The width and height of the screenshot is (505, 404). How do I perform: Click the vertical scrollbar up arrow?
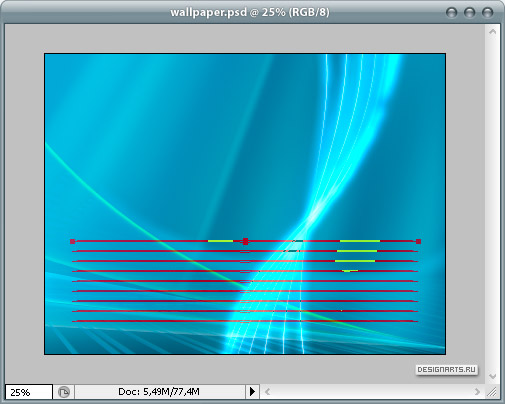[x=492, y=32]
